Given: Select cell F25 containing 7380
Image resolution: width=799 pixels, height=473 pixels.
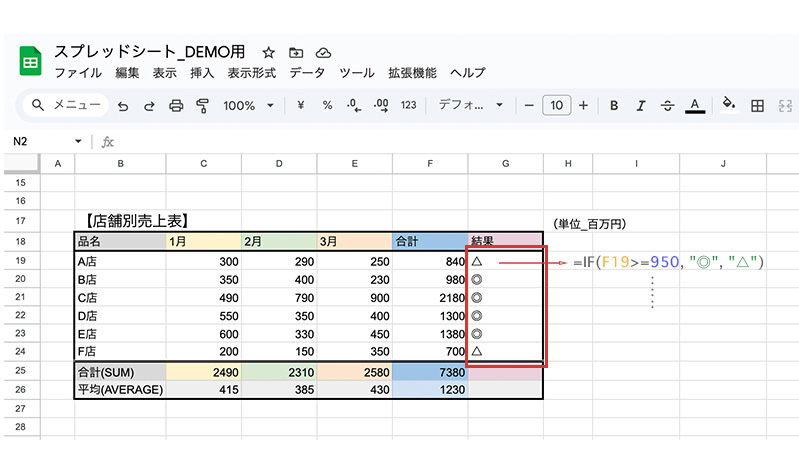Looking at the screenshot, I should (x=430, y=372).
